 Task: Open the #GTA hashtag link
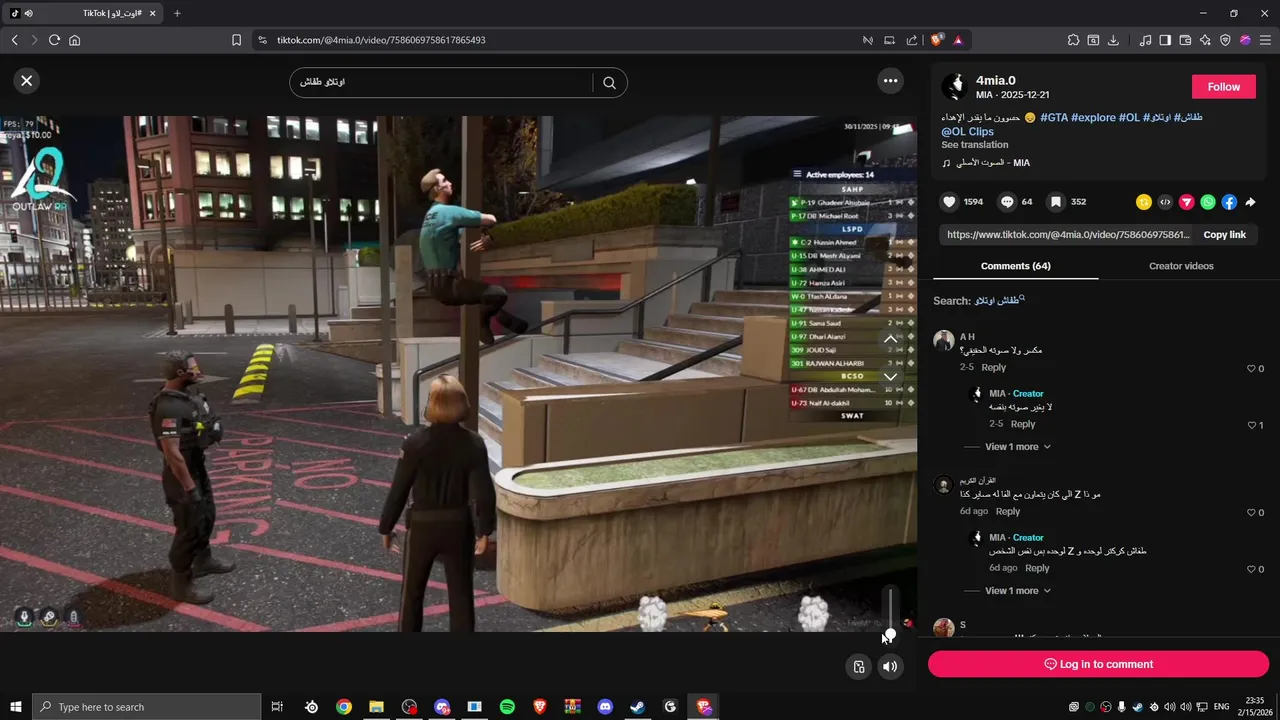[1054, 118]
